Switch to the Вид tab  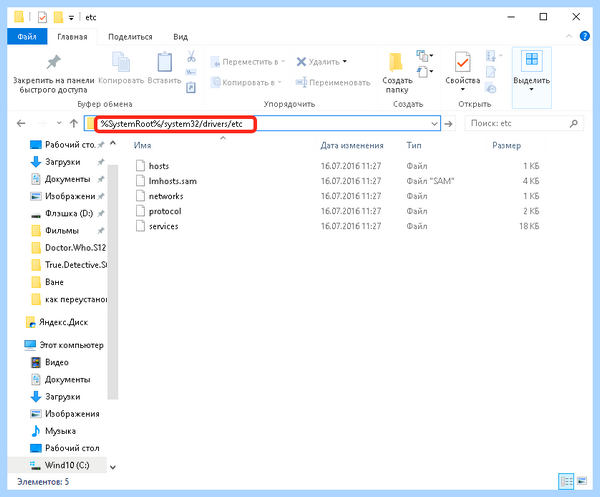point(180,37)
